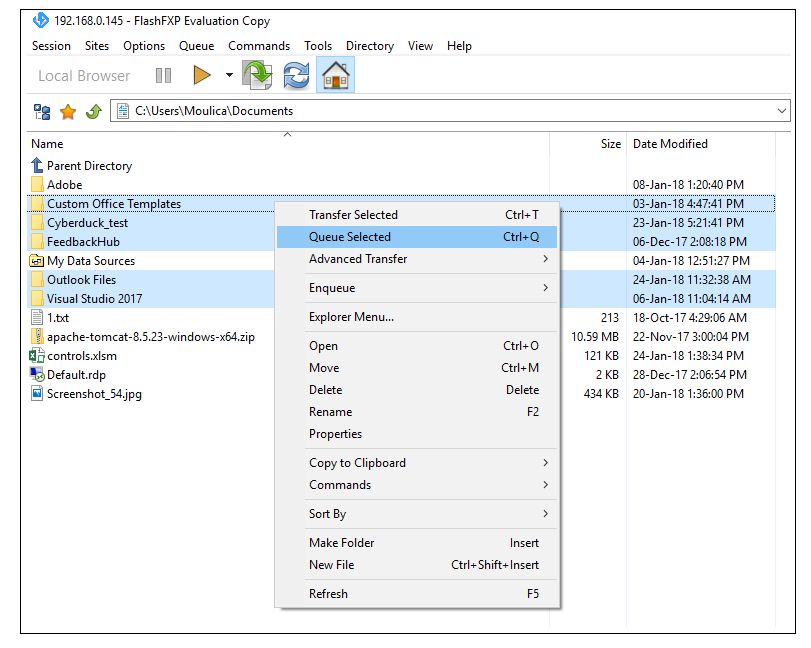811x648 pixels.
Task: Expand the Enqueue submenu
Action: 417,288
